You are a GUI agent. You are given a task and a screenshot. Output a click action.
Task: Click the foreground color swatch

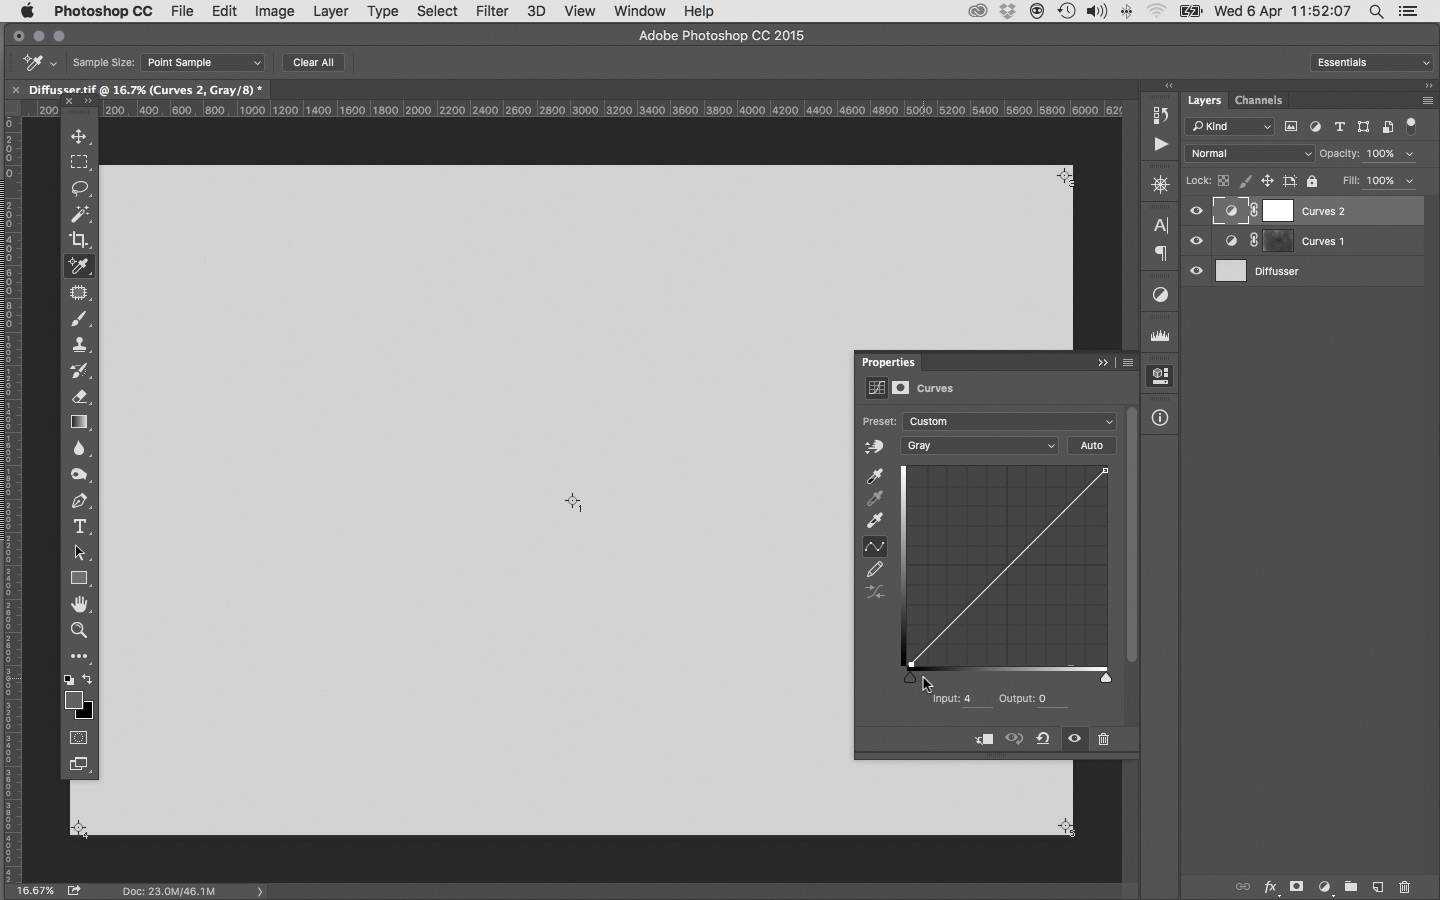pyautogui.click(x=73, y=700)
